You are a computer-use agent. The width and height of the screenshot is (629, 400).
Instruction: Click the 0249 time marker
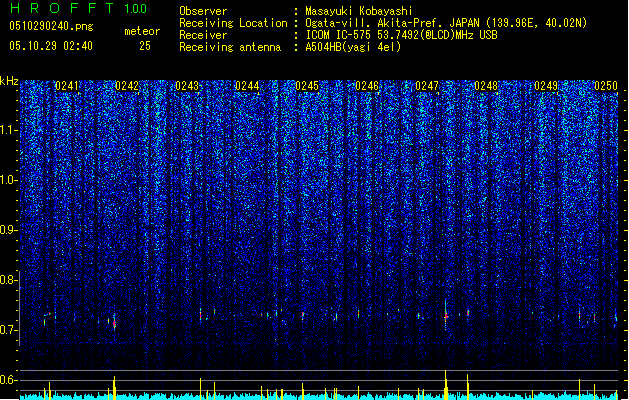546,86
